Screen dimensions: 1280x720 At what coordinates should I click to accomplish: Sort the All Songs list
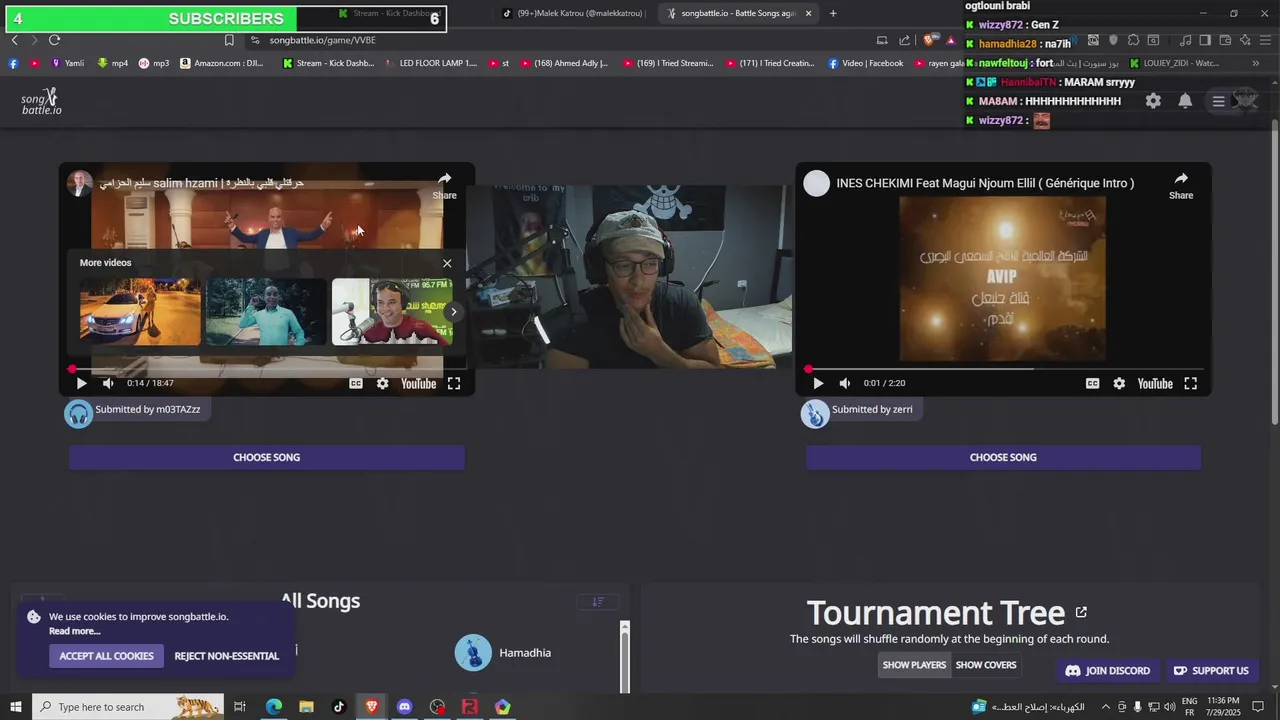point(598,601)
